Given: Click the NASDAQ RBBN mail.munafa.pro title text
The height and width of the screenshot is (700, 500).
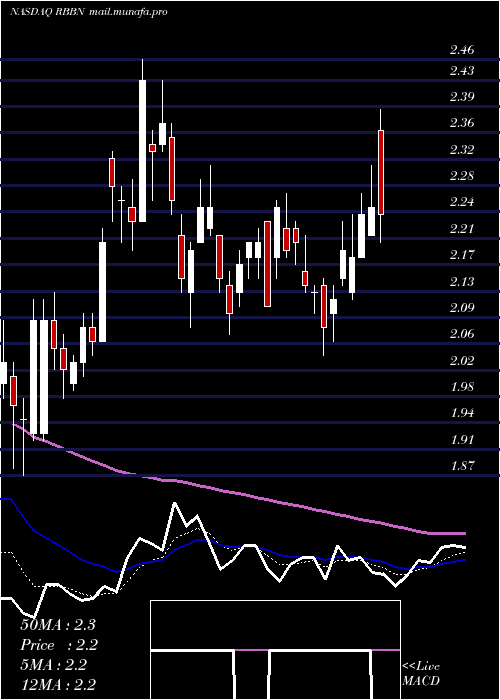Looking at the screenshot, I should (x=89, y=12).
